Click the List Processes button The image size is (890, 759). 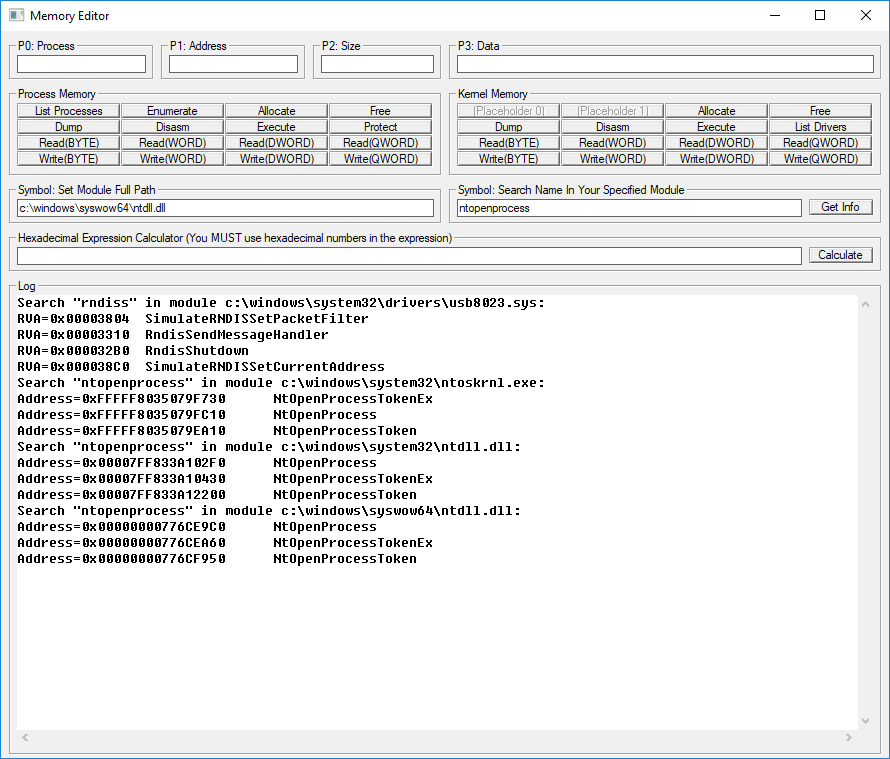click(69, 111)
